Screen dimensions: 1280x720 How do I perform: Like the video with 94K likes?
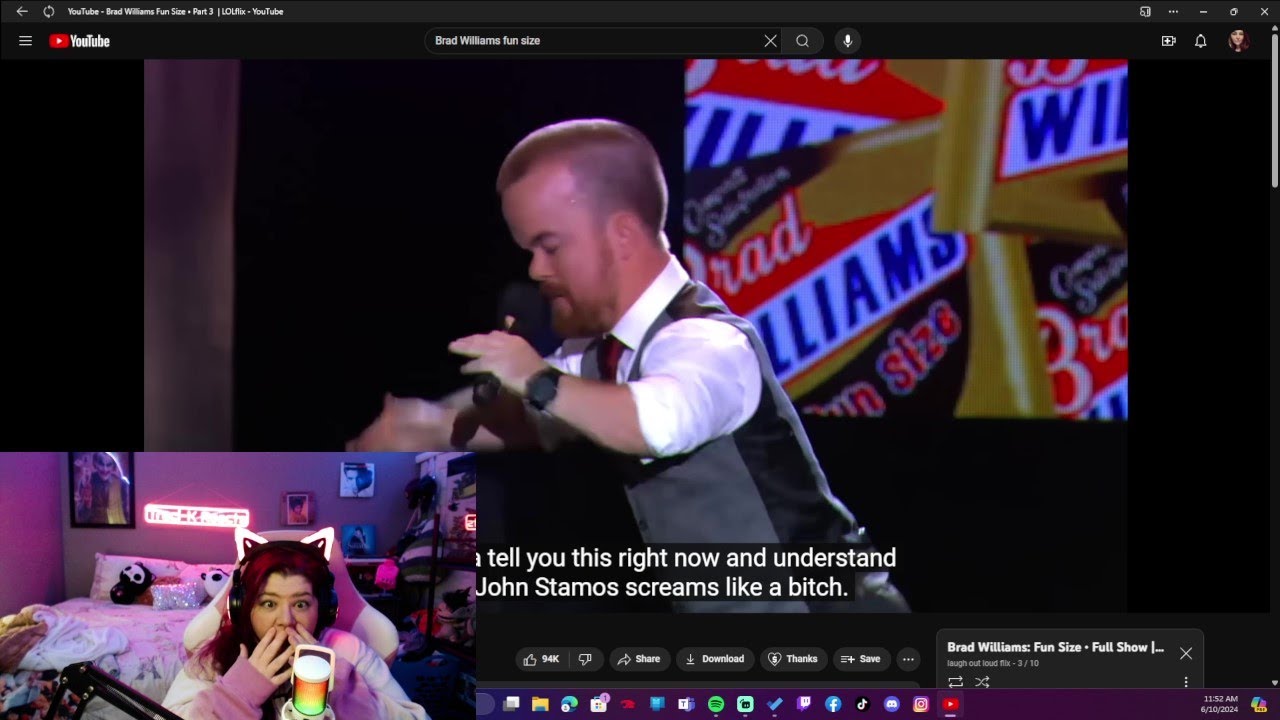pyautogui.click(x=541, y=659)
